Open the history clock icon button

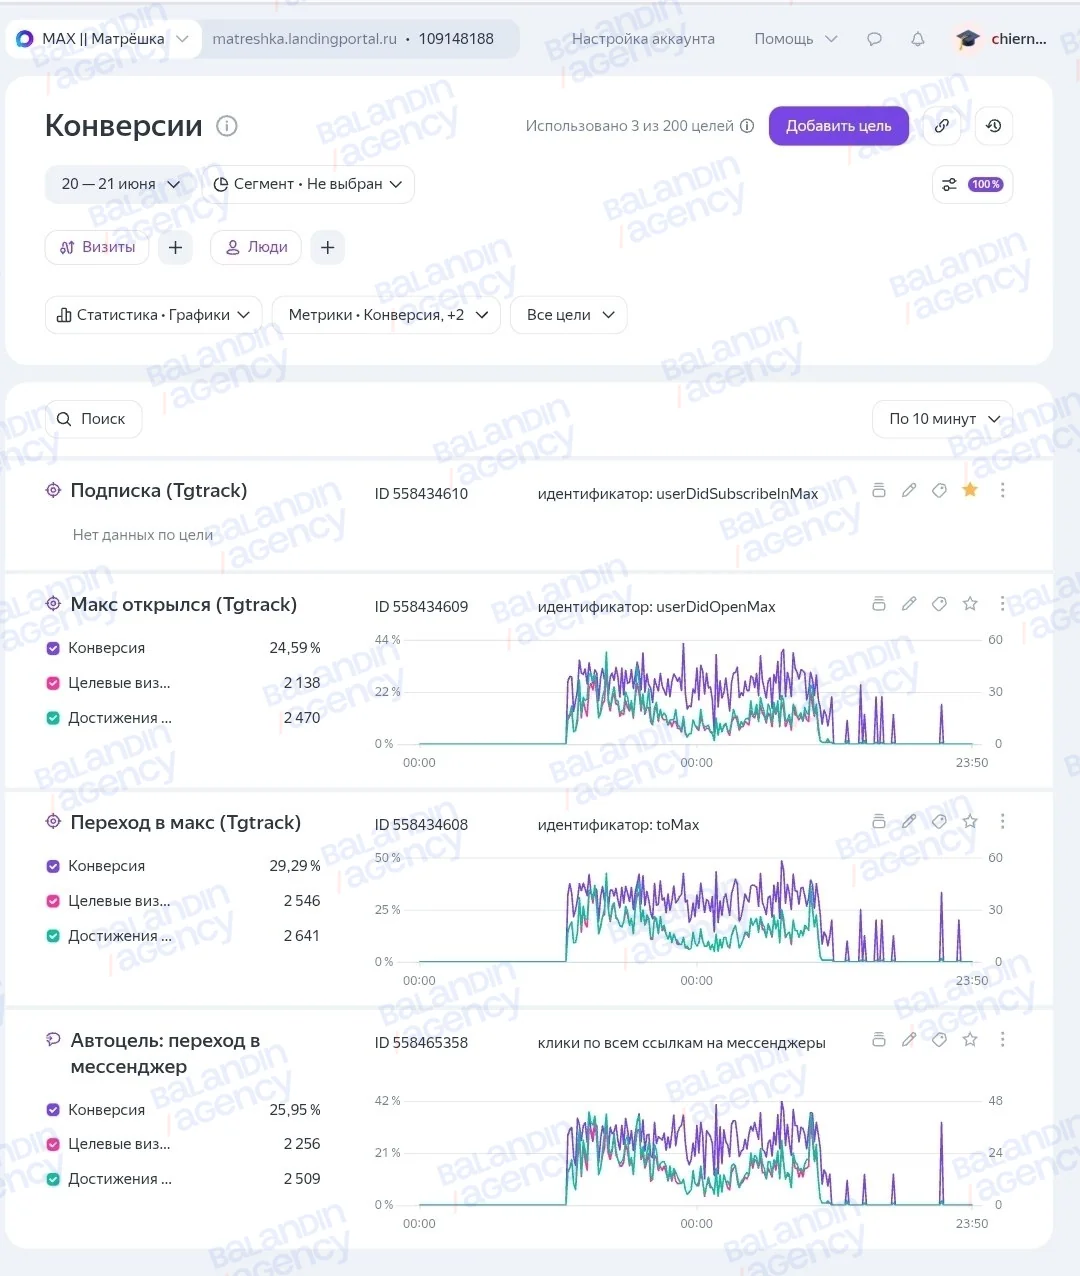[993, 126]
